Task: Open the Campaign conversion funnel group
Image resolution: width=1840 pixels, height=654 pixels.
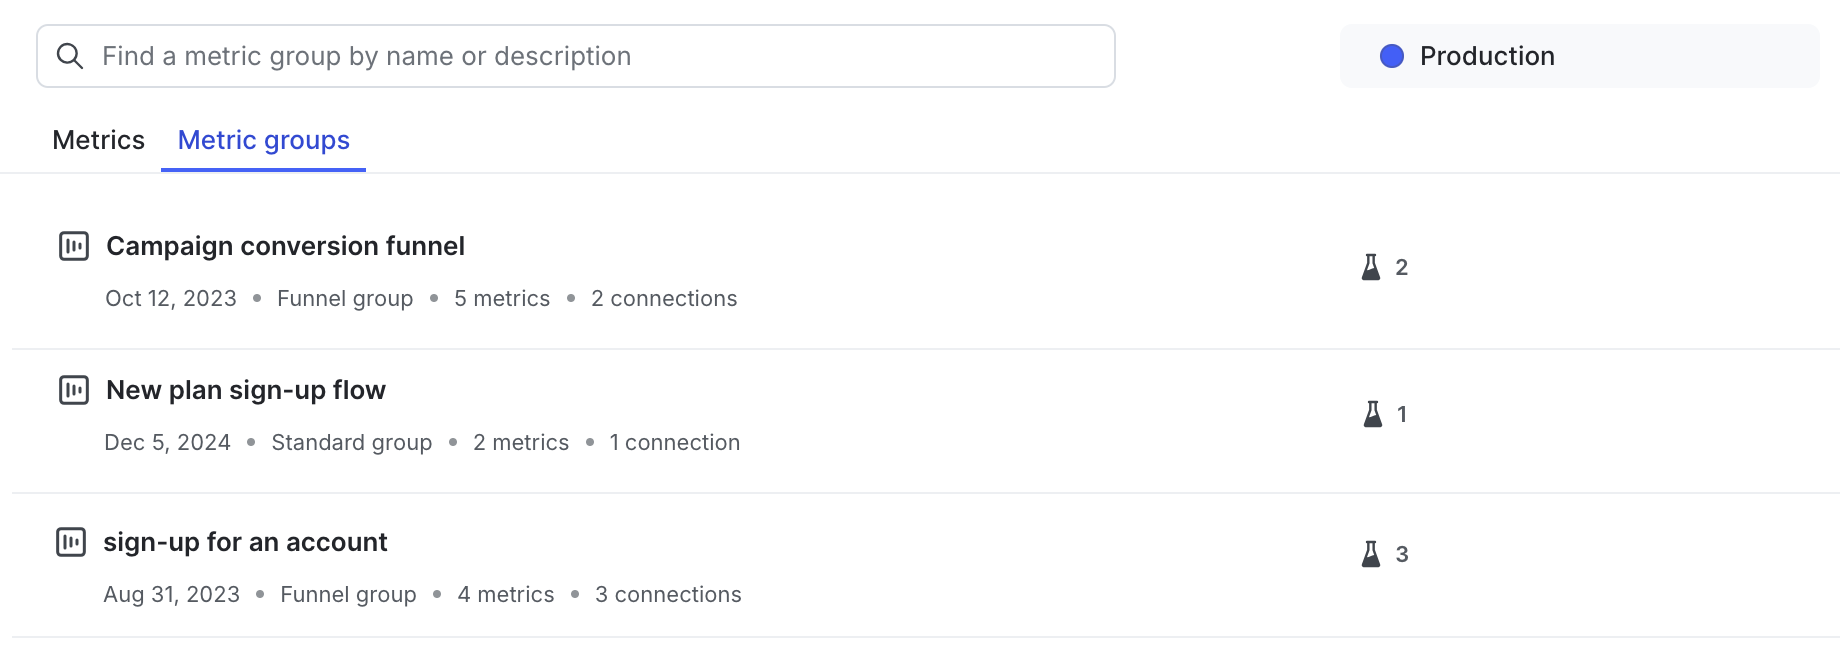Action: (285, 245)
